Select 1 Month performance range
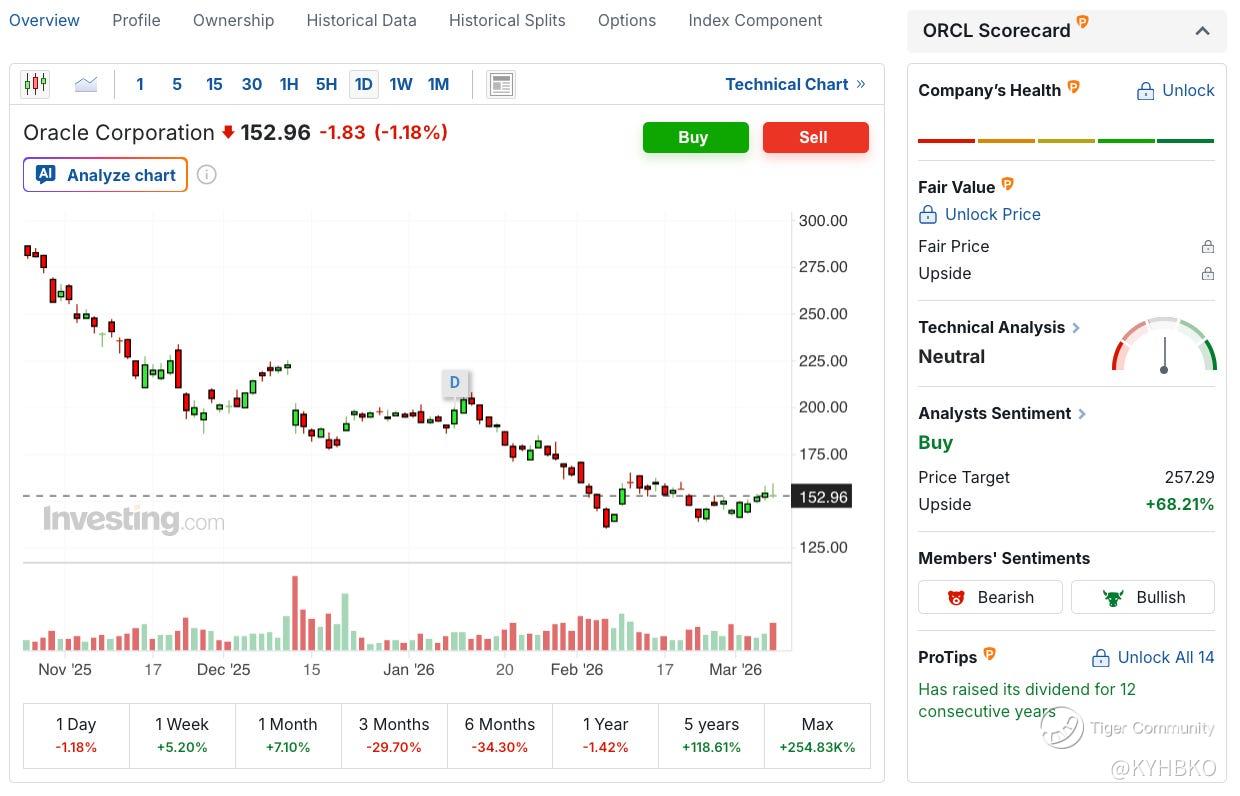 pyautogui.click(x=288, y=735)
